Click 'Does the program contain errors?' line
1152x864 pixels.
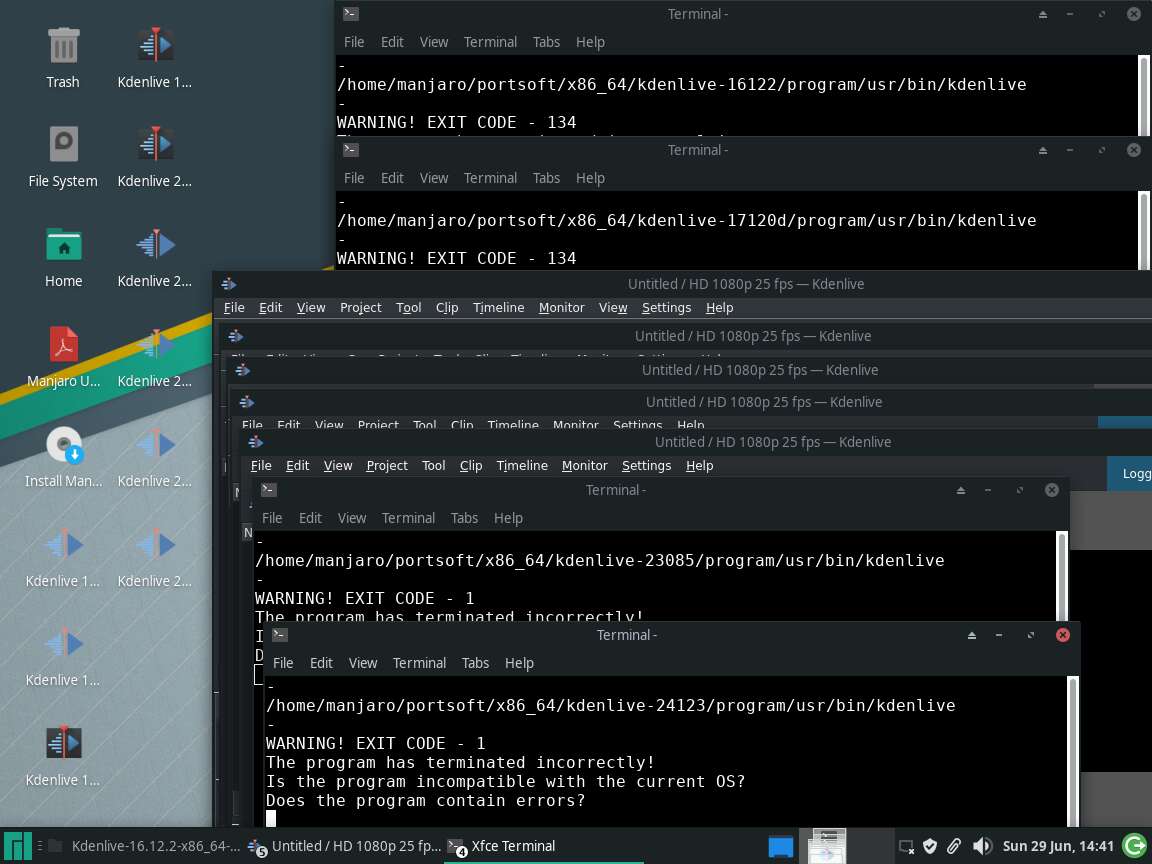[425, 801]
